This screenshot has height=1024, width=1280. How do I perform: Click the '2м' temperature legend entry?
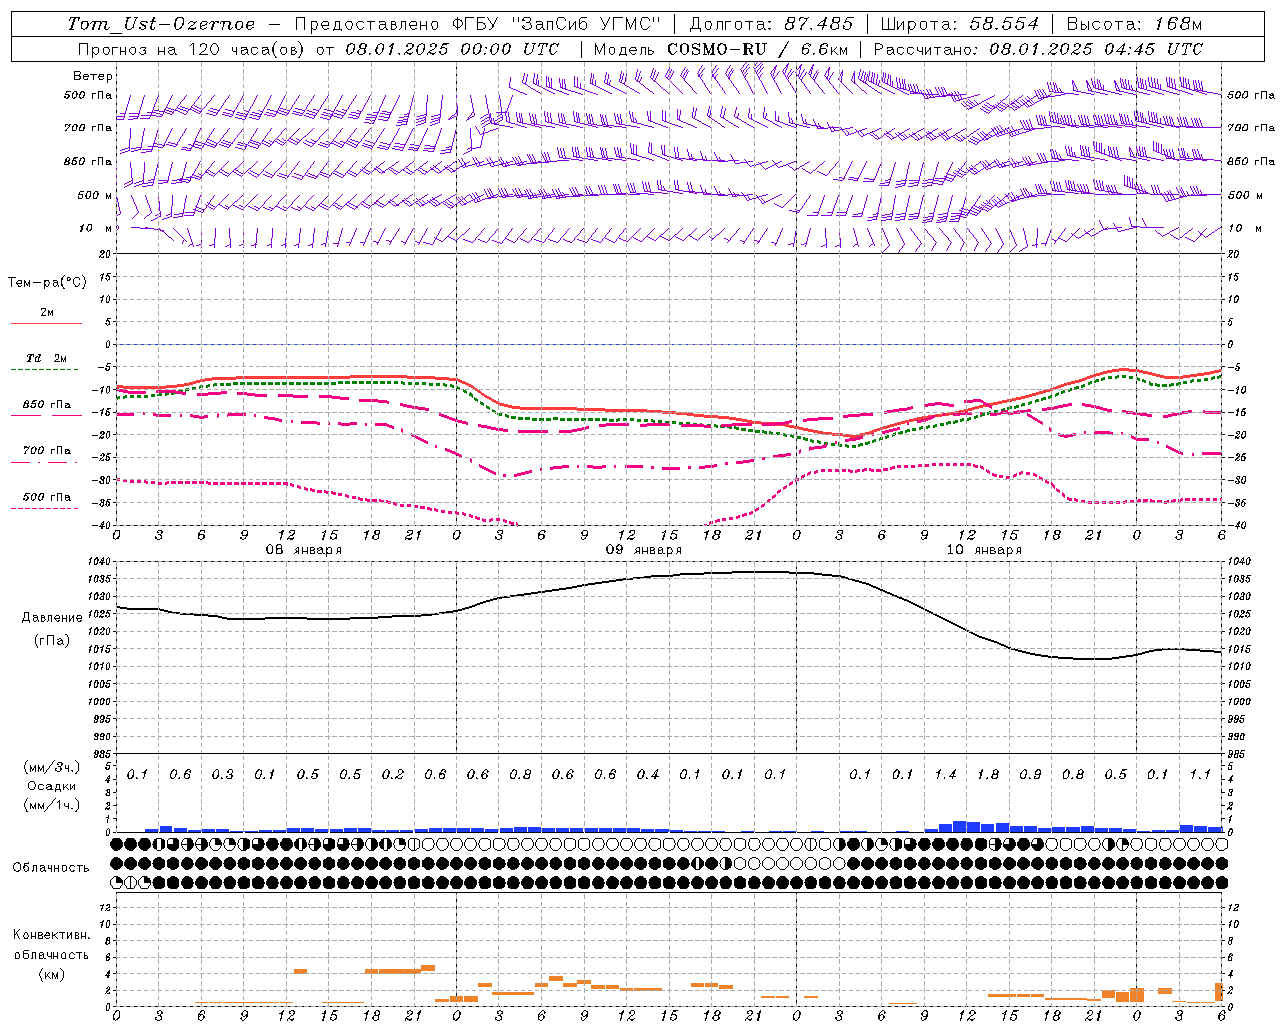pos(47,313)
